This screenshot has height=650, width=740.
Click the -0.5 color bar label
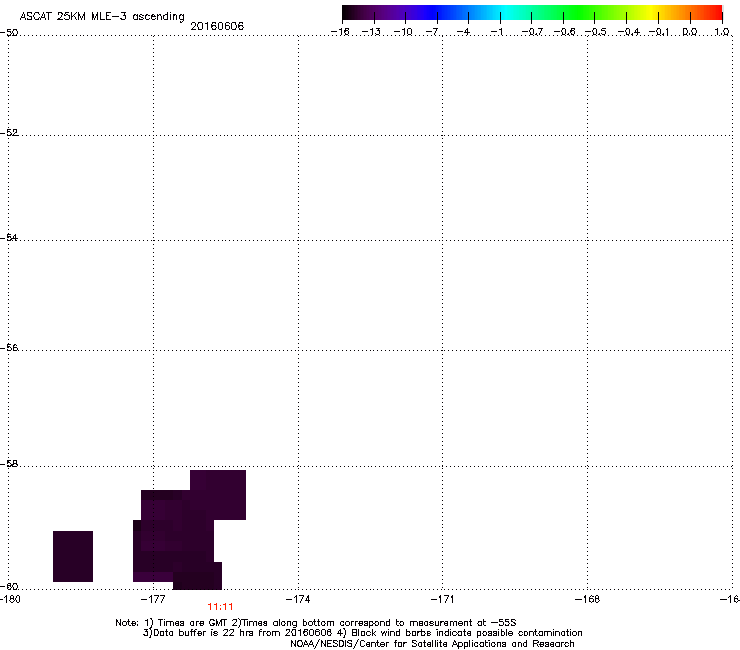click(595, 32)
